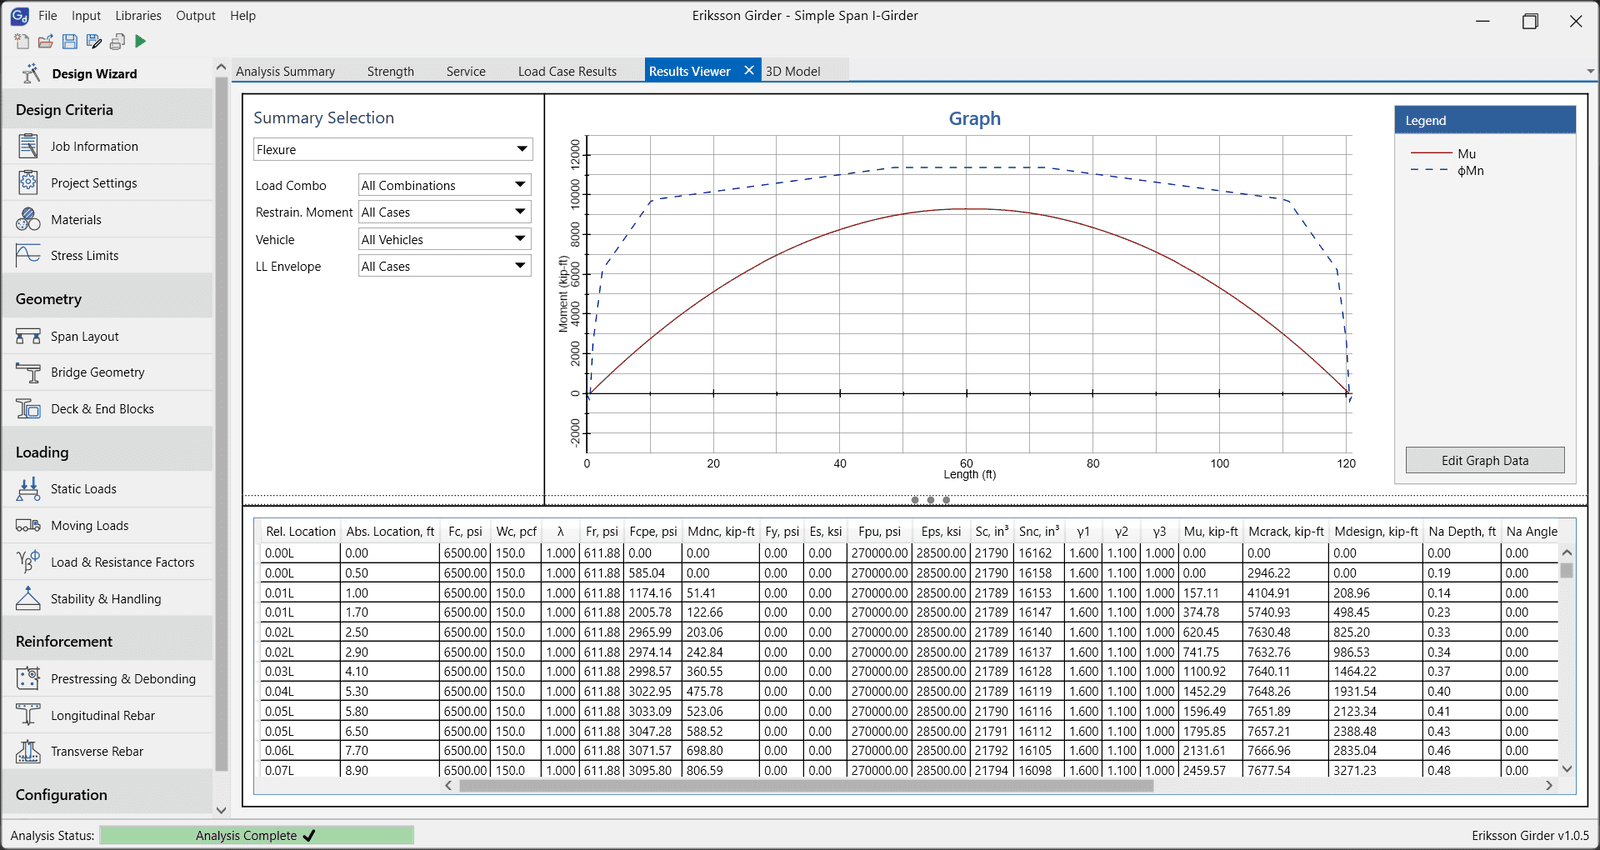Image resolution: width=1600 pixels, height=850 pixels.
Task: Go to Moving Loads in sidebar
Action: click(89, 526)
